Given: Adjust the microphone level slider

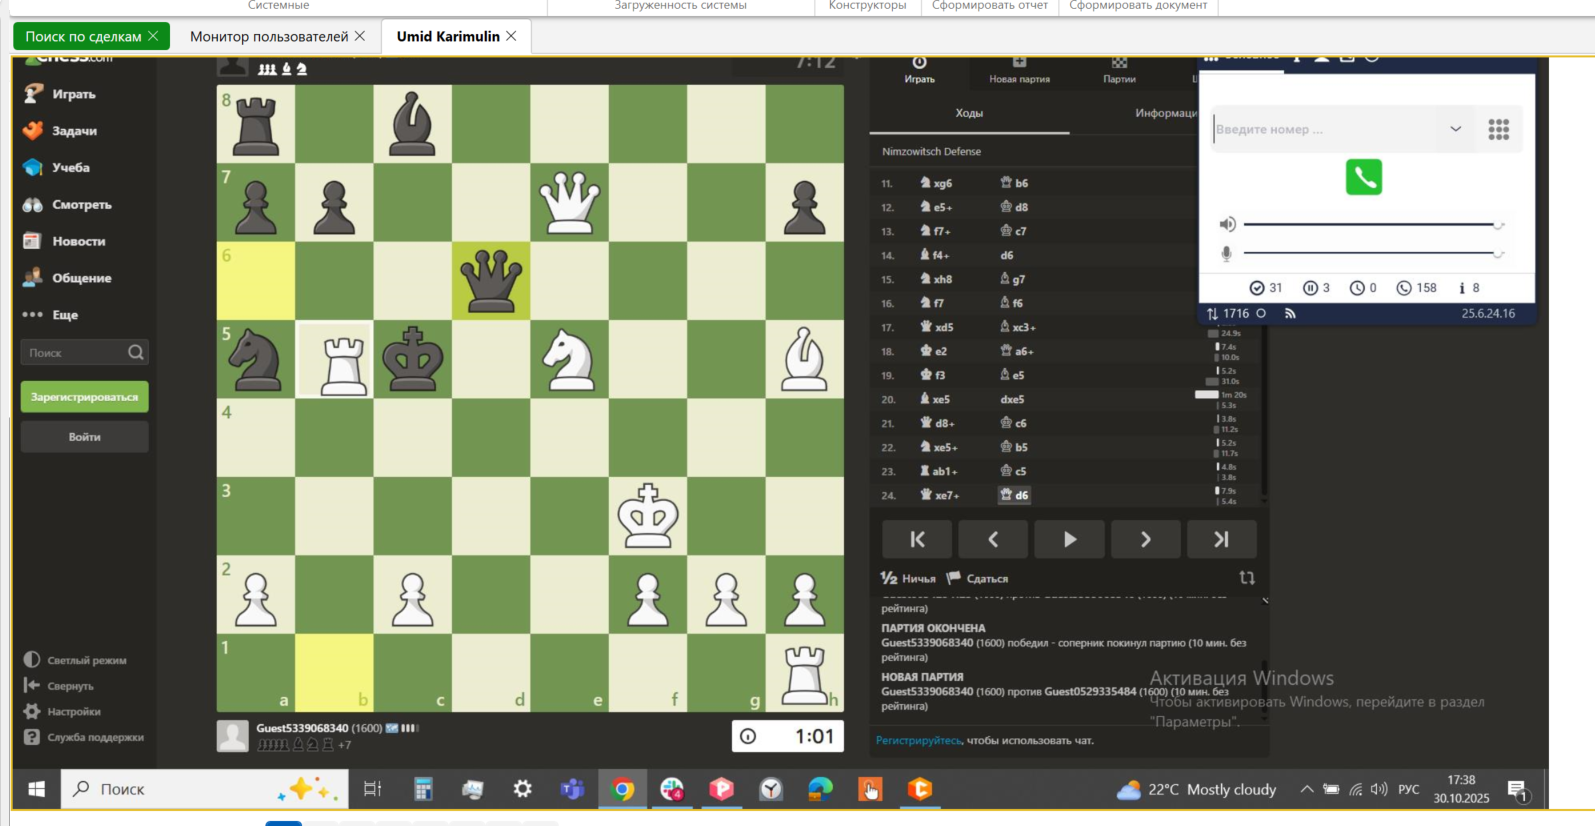Looking at the screenshot, I should tap(1374, 254).
